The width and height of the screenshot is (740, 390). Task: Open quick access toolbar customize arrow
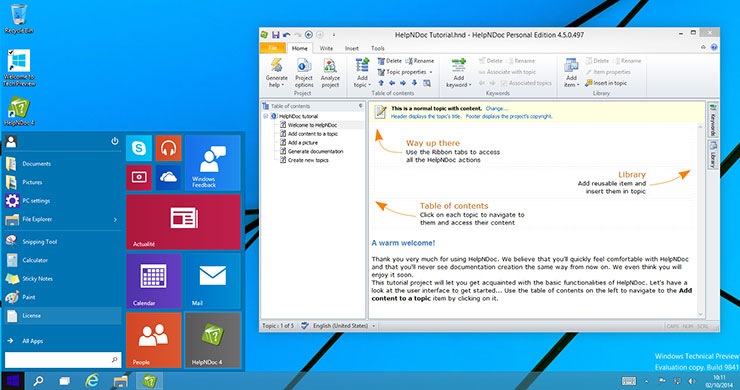(334, 35)
